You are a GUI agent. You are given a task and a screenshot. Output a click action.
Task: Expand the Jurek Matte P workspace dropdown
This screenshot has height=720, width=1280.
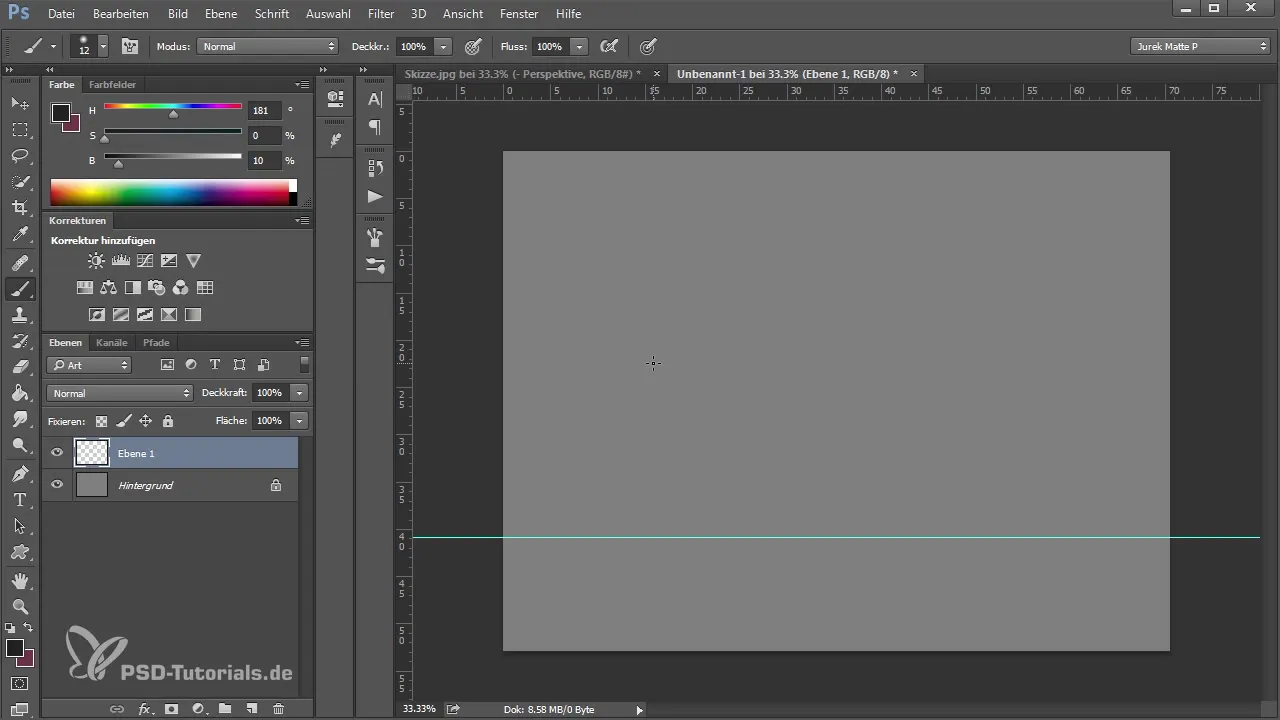1200,46
